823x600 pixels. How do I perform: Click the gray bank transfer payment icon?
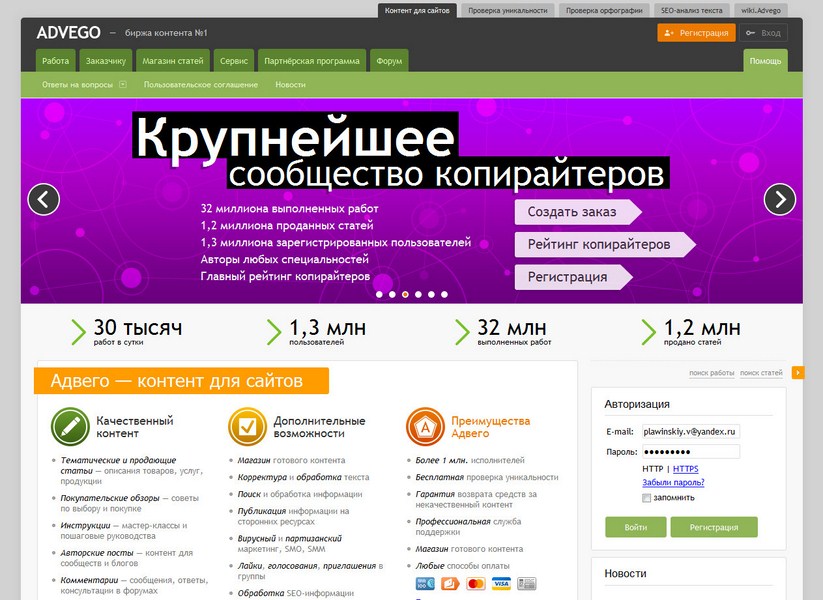(x=526, y=583)
